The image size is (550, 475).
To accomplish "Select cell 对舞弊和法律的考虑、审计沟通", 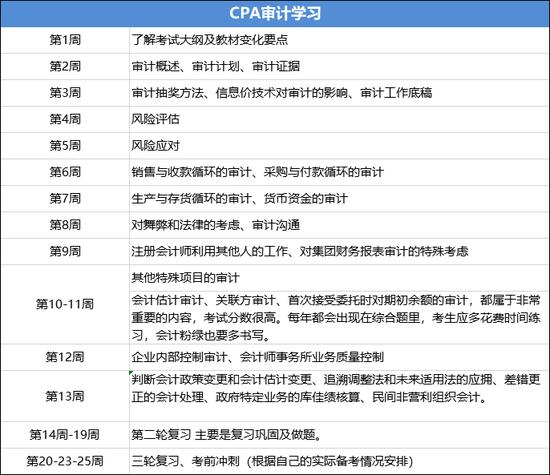I will coord(339,225).
